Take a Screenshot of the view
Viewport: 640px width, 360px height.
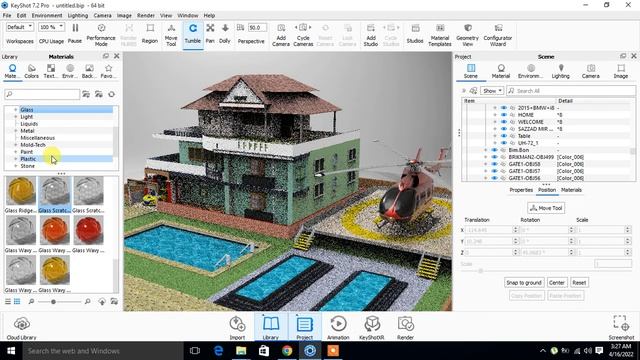621,328
